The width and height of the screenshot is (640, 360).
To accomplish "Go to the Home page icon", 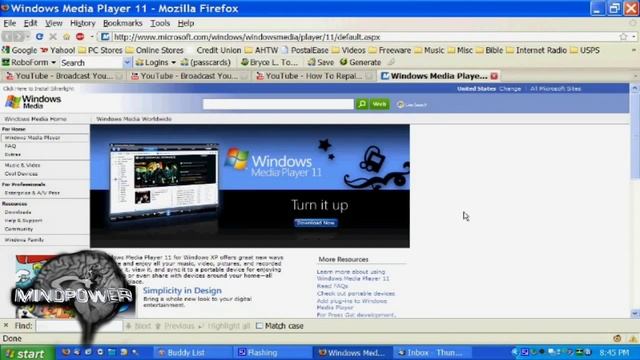I will 67,37.
